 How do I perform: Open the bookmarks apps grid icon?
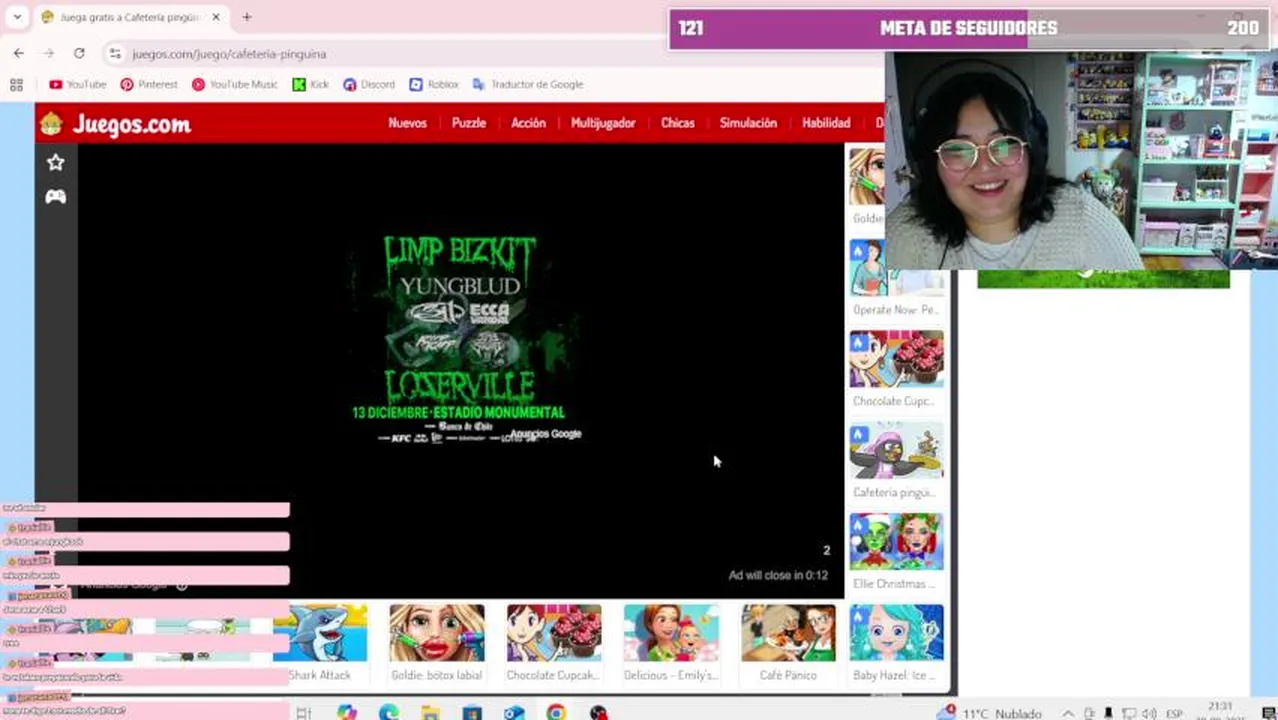16,85
